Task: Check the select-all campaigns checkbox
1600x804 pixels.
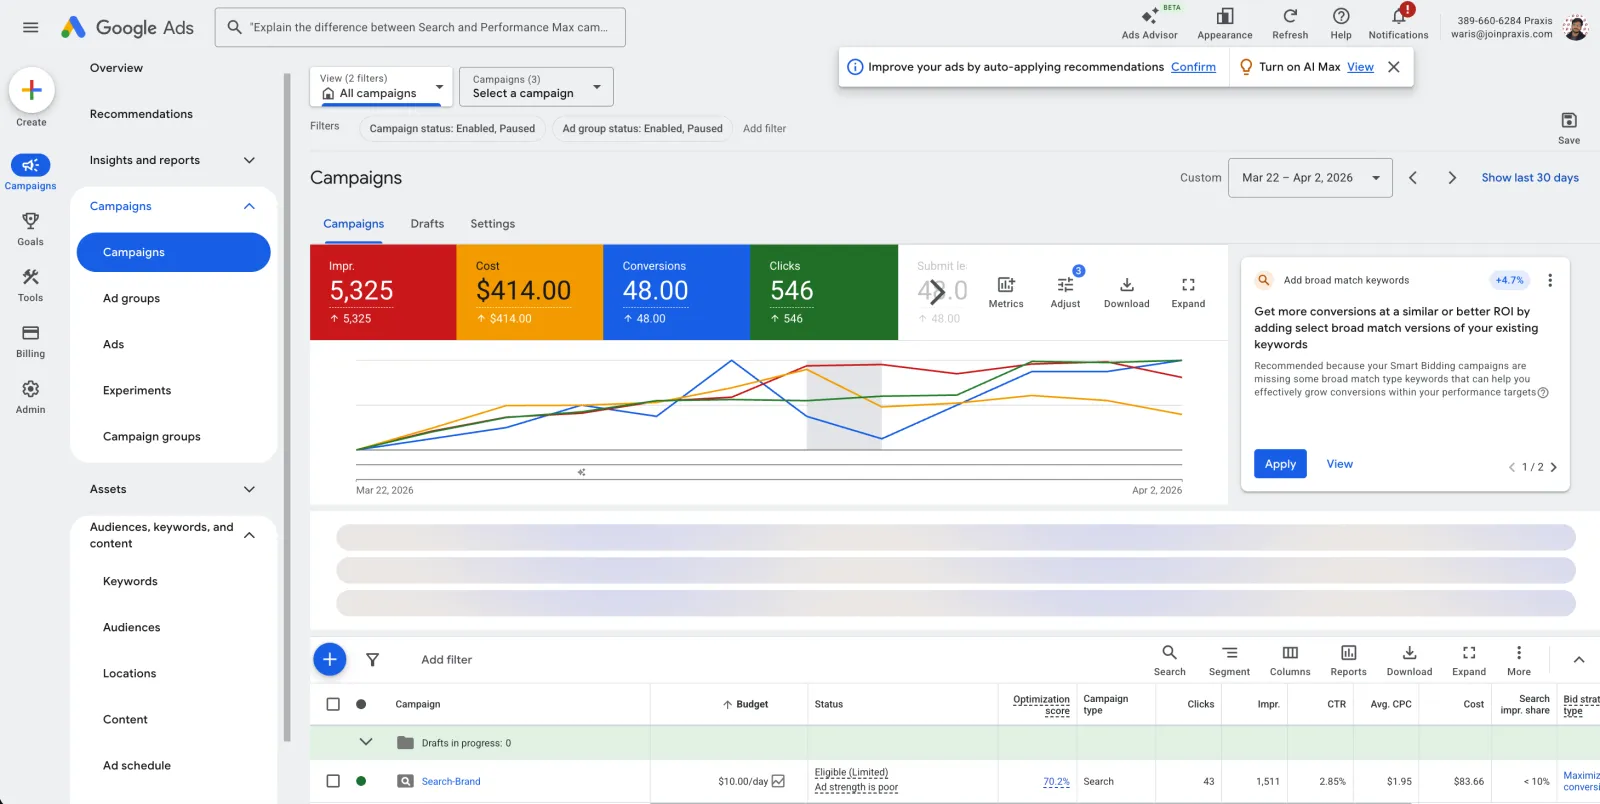Action: [x=333, y=704]
